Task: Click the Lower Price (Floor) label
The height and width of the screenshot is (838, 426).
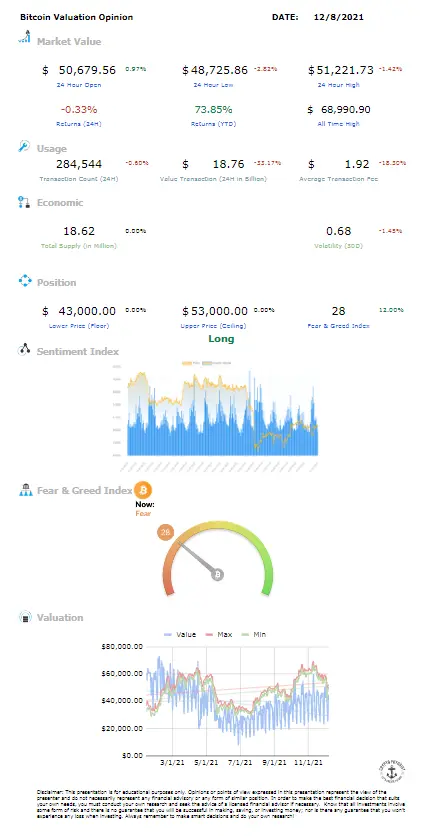Action: click(x=79, y=325)
